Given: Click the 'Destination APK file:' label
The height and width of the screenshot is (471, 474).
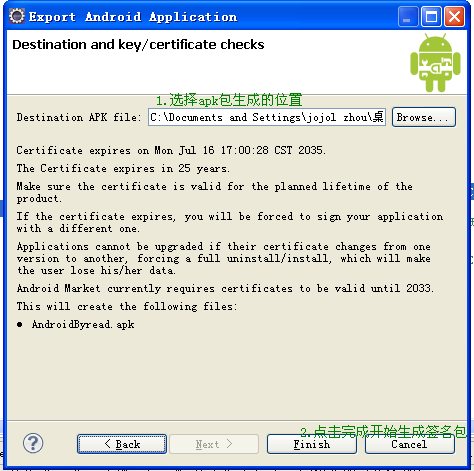Looking at the screenshot, I should (79, 117).
